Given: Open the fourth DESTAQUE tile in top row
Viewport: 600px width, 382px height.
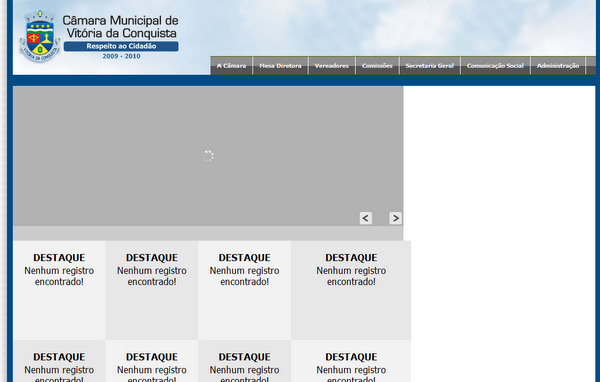Looking at the screenshot, I should click(x=351, y=290).
